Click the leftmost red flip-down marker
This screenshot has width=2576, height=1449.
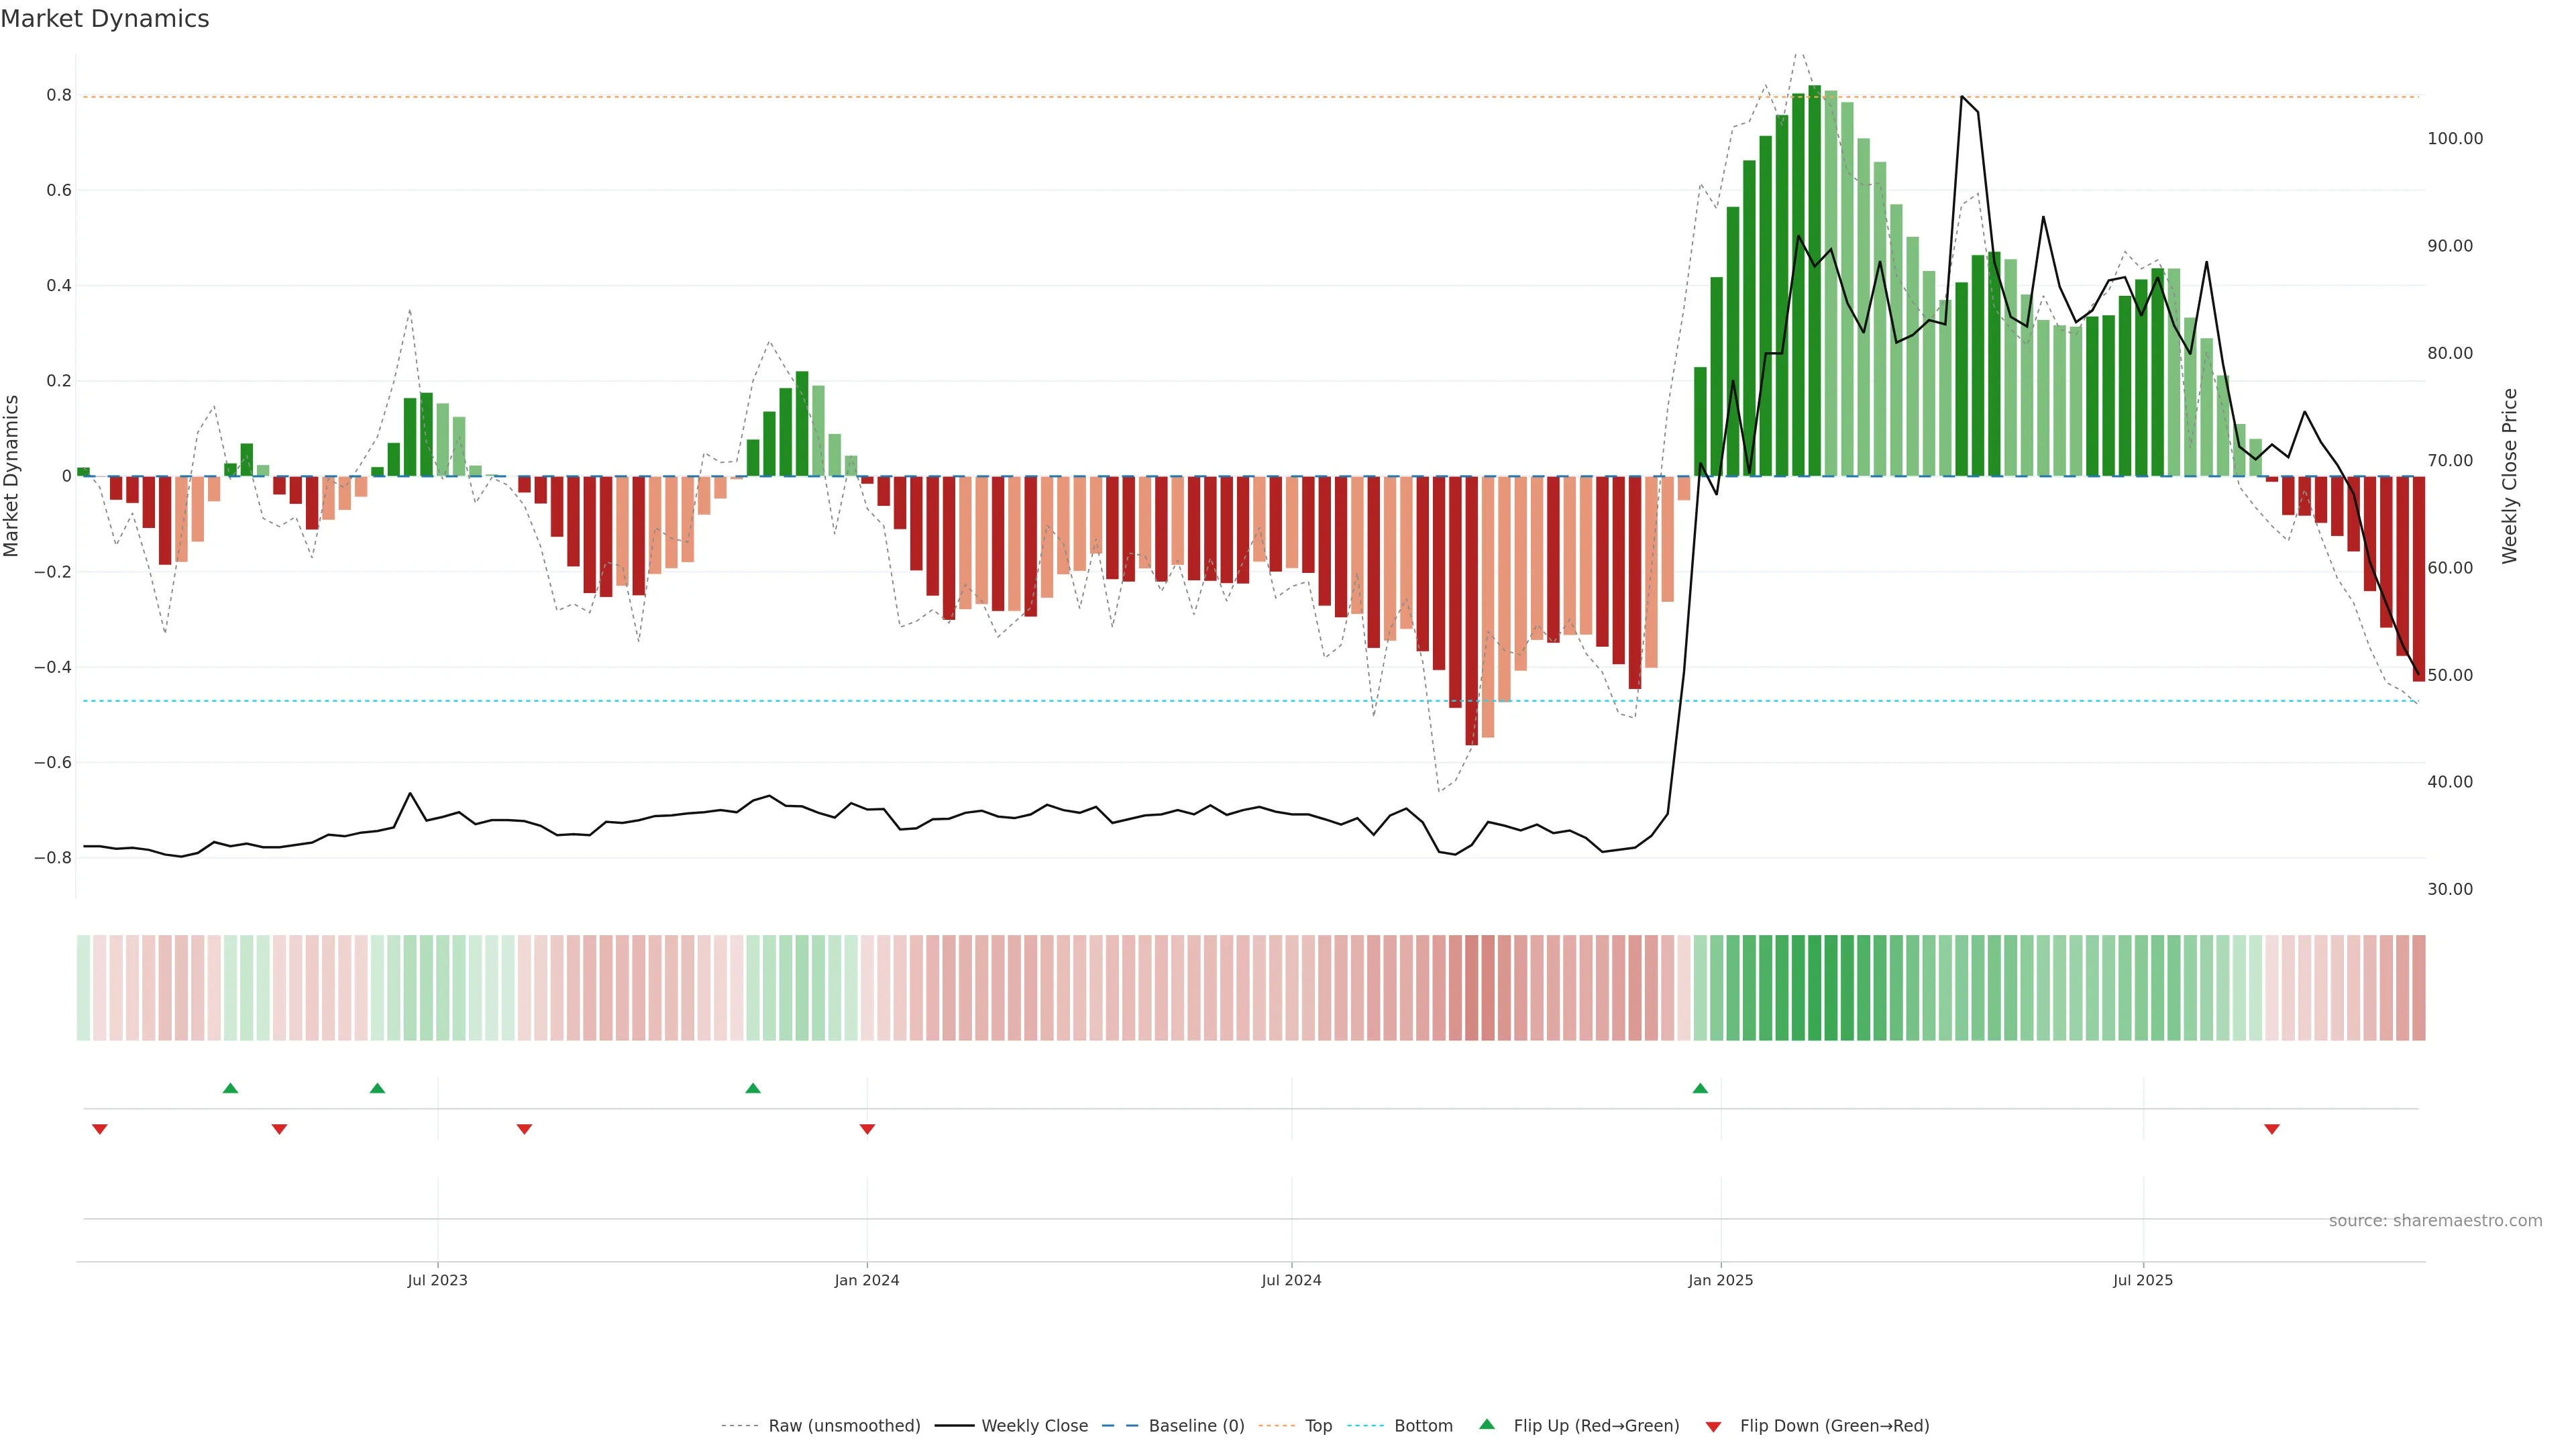tap(100, 1129)
